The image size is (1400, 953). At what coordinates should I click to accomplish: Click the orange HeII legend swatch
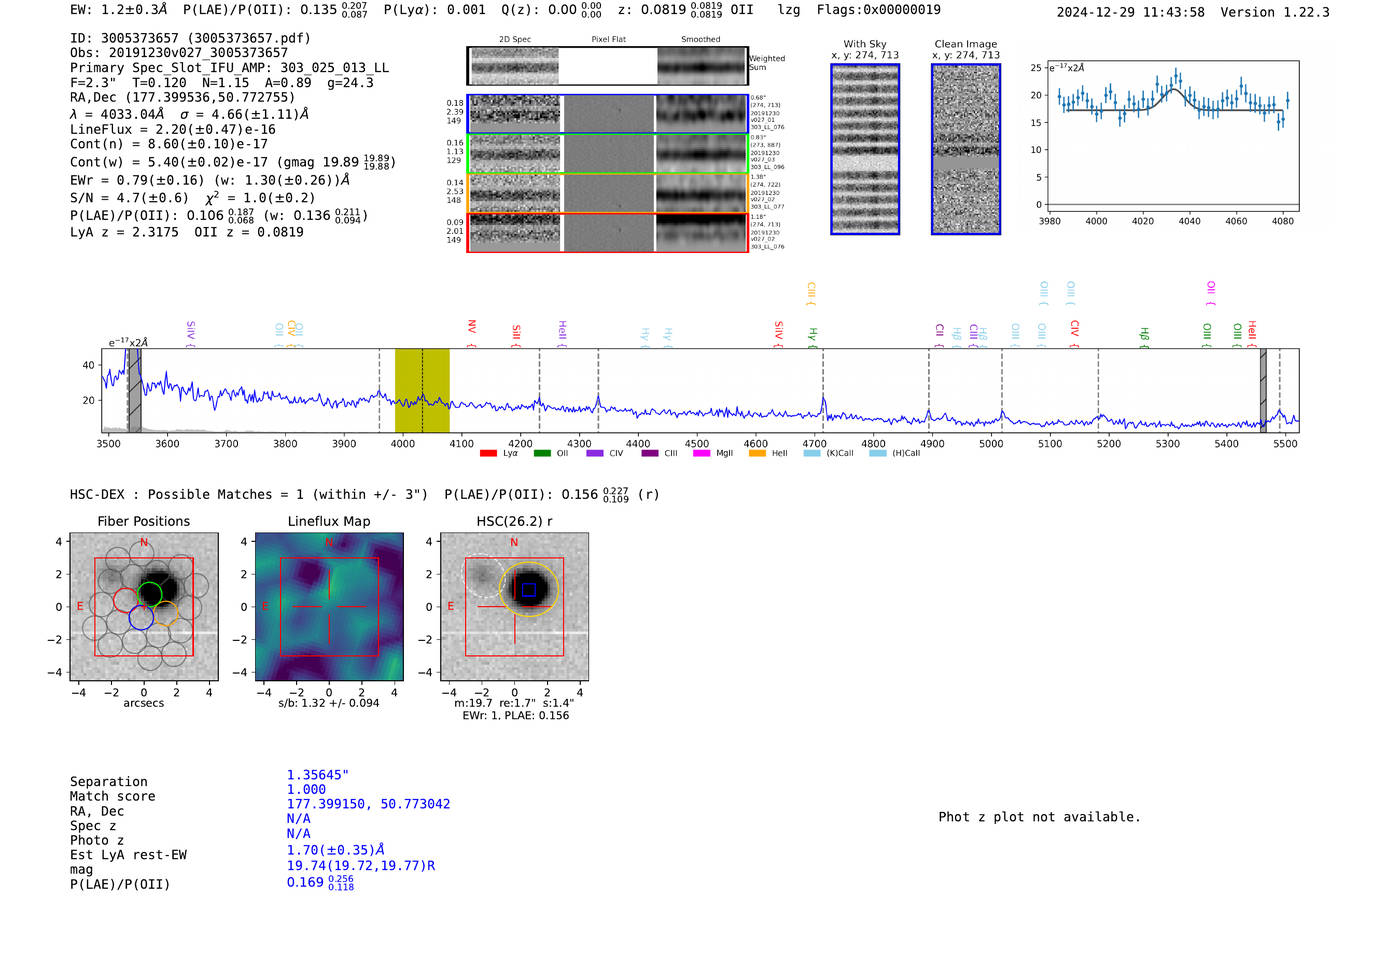coord(757,454)
